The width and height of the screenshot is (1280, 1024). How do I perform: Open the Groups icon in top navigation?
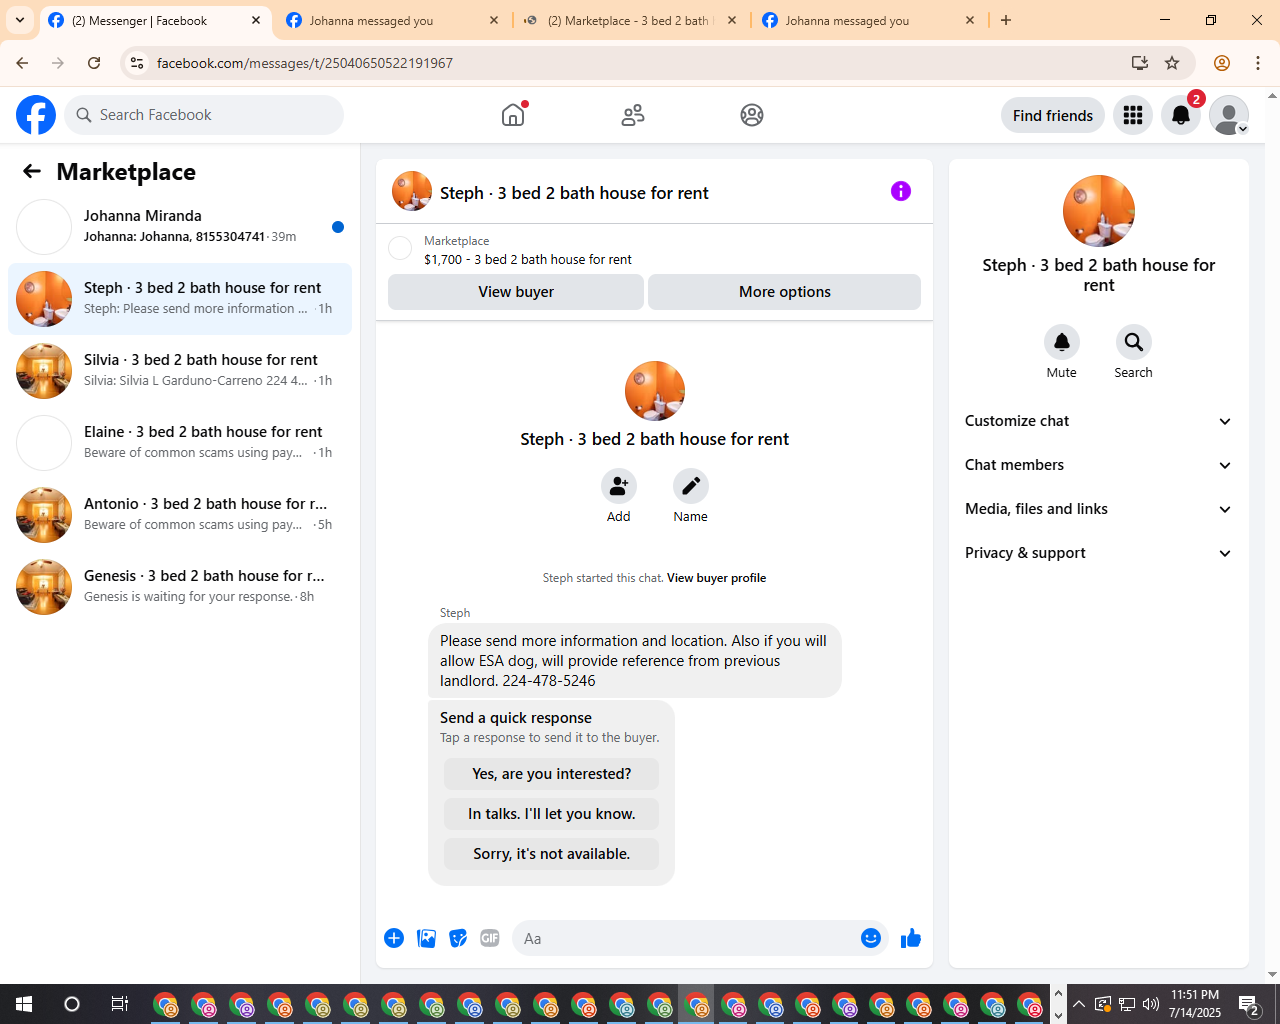(752, 115)
